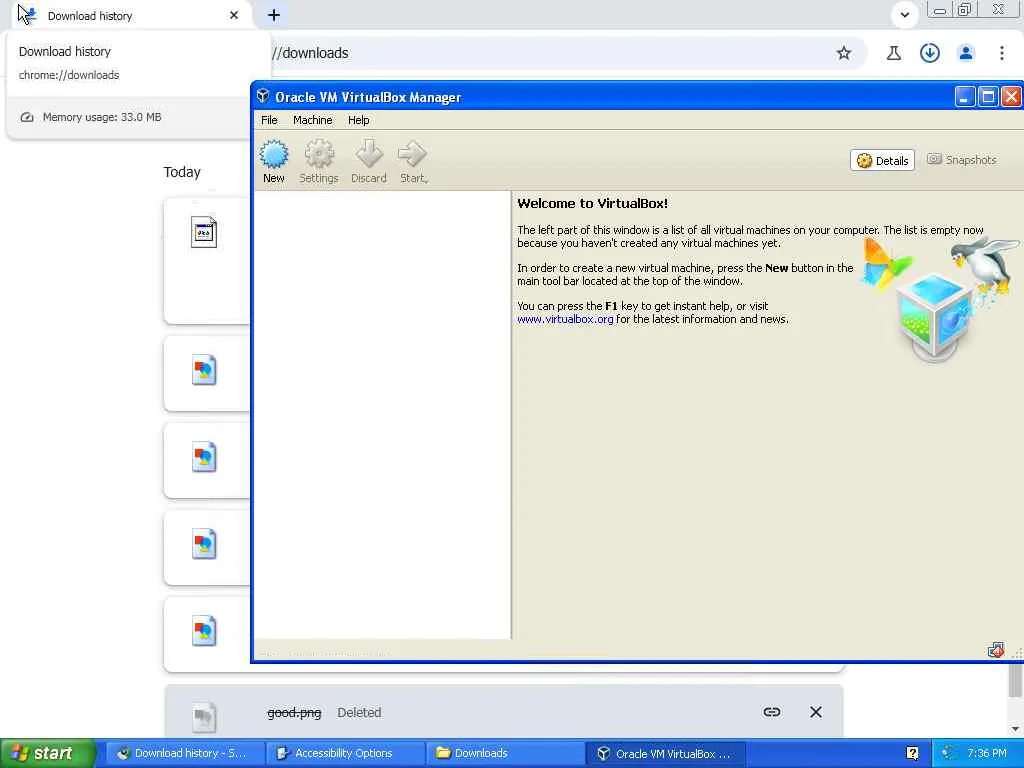Copy download link for good.png

[x=772, y=712]
